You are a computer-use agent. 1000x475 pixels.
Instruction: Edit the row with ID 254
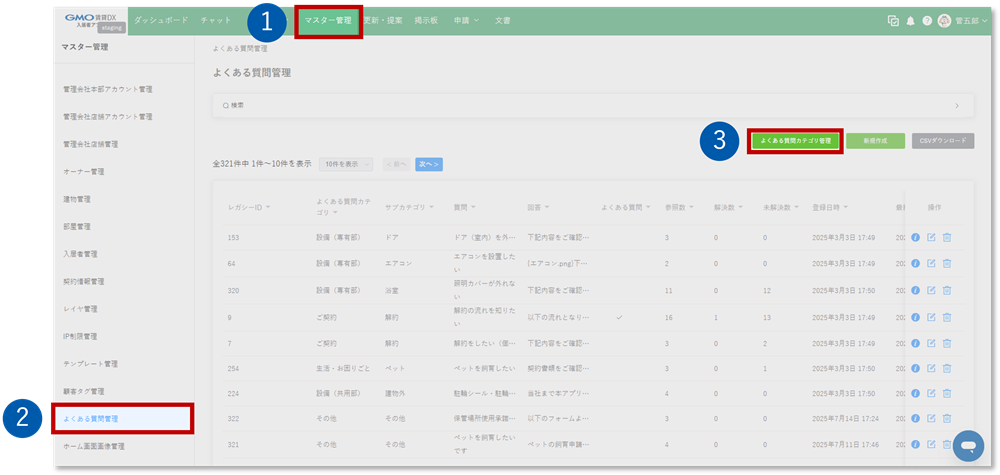tap(931, 369)
